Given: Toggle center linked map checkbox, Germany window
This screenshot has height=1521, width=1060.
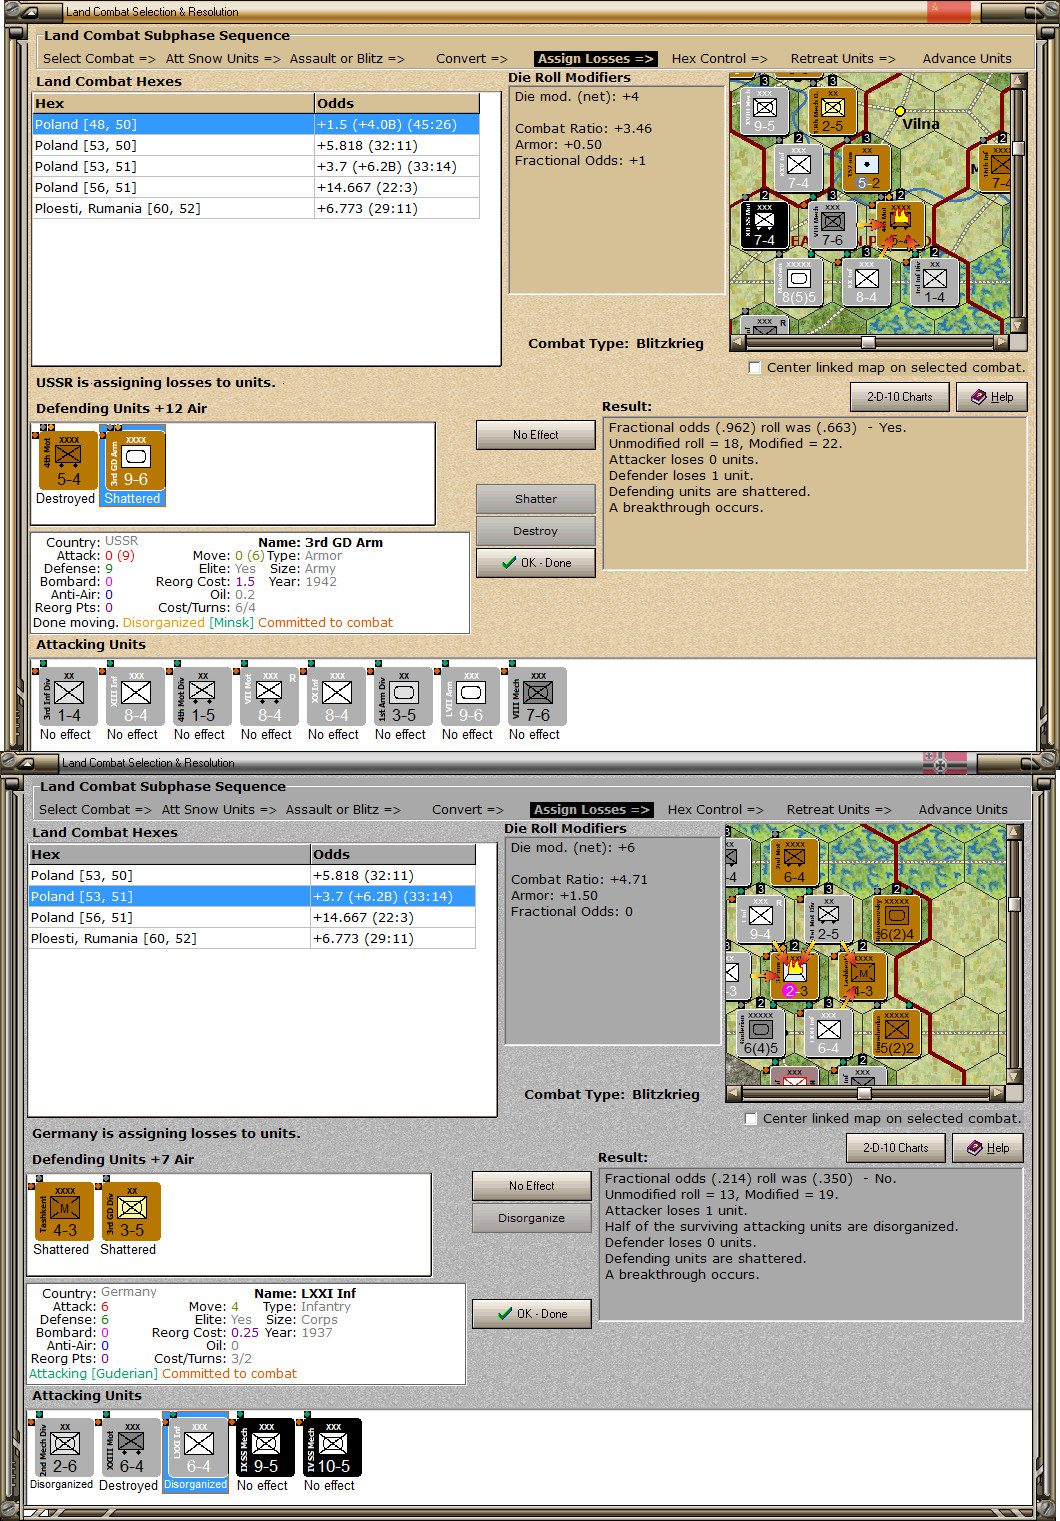Looking at the screenshot, I should point(751,1118).
